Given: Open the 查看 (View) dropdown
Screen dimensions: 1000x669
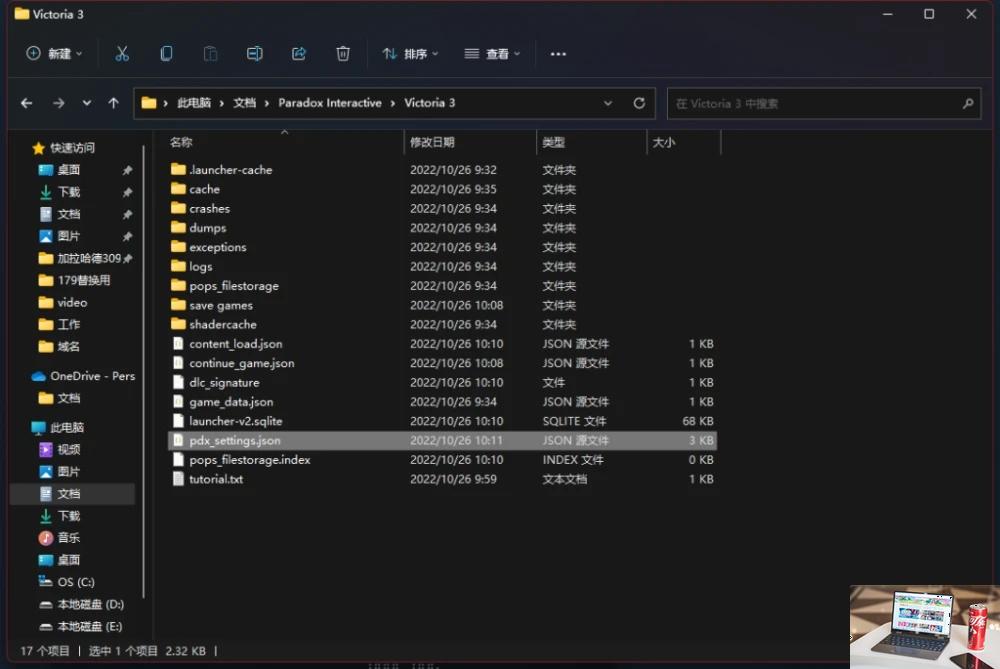Looking at the screenshot, I should pos(492,54).
